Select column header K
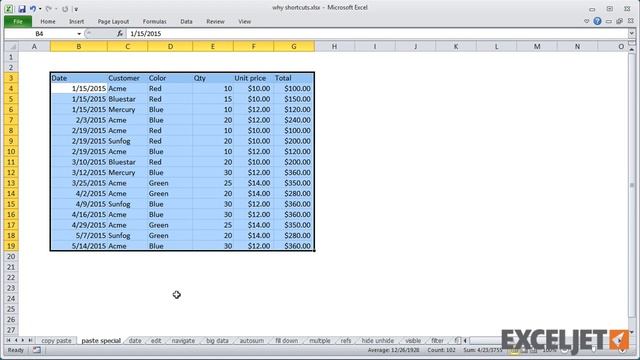Screen dimensions: 640x360 456,47
